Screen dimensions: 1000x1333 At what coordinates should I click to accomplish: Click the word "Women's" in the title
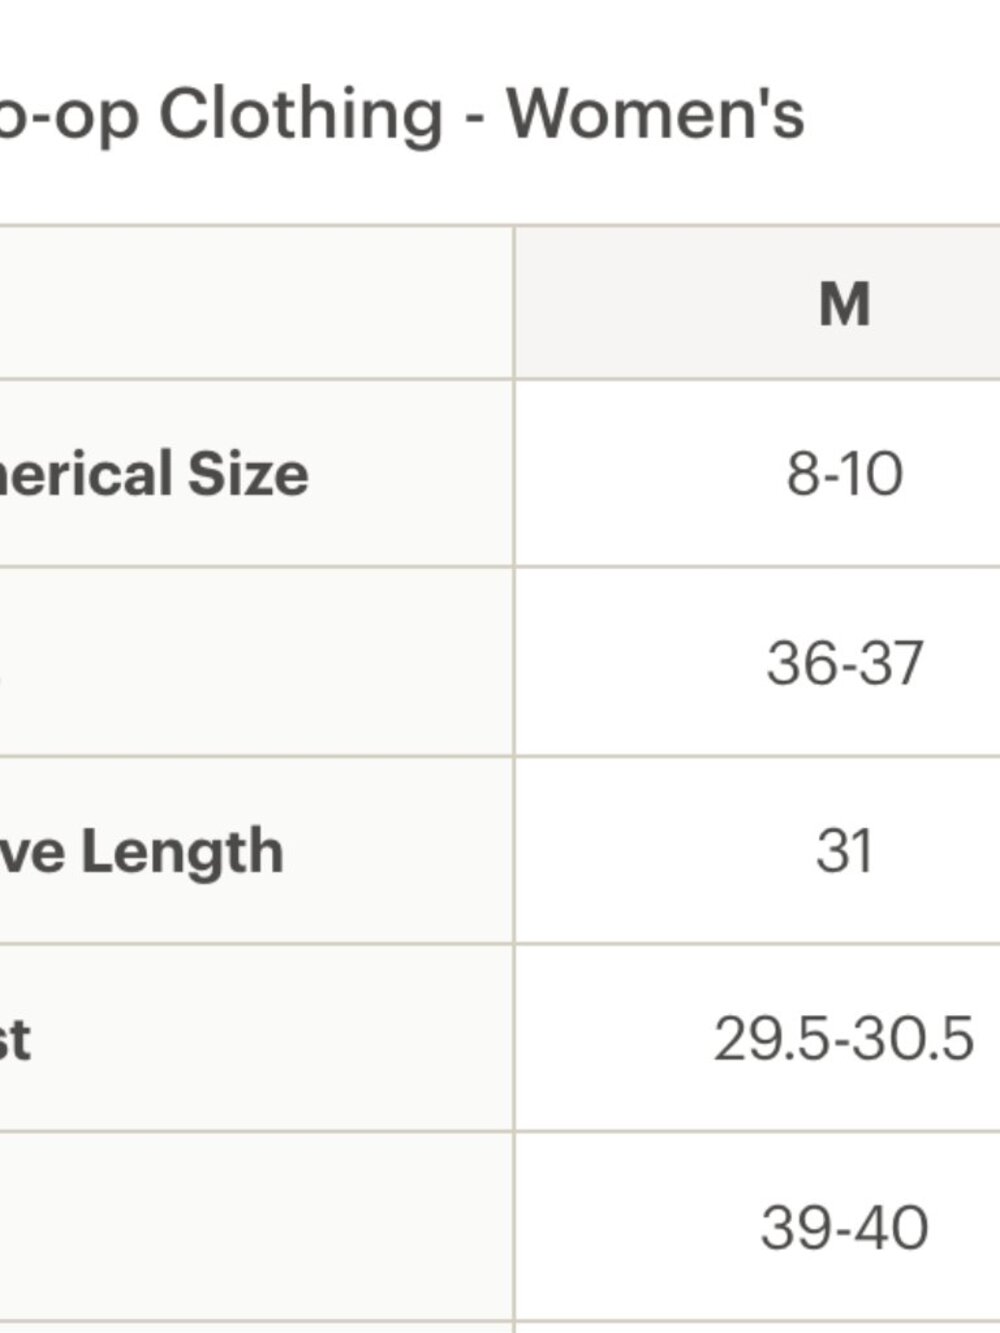point(655,113)
